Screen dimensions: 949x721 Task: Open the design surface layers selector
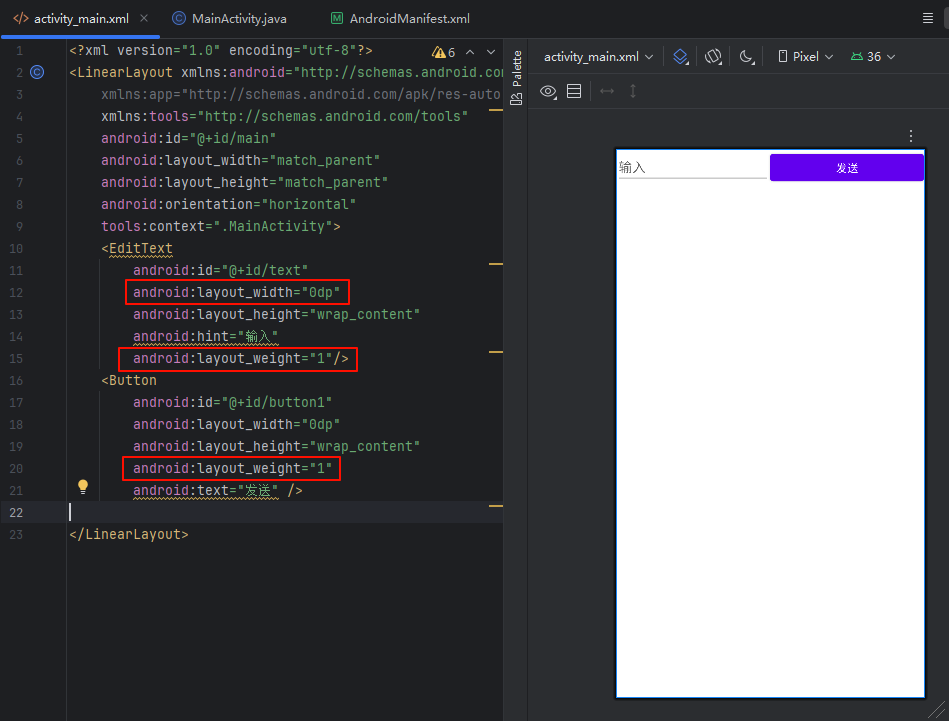click(681, 57)
